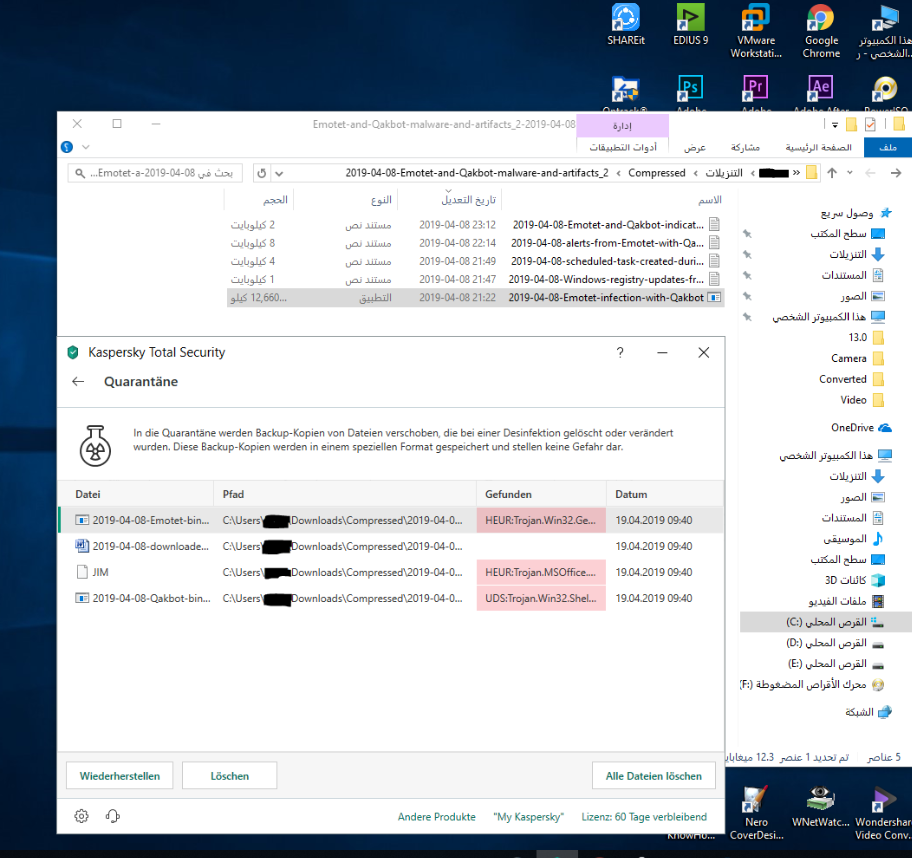Screen dimensions: 912x858
Task: Select 2019-04-08-Emotet-bin quarantine row
Action: coord(391,520)
